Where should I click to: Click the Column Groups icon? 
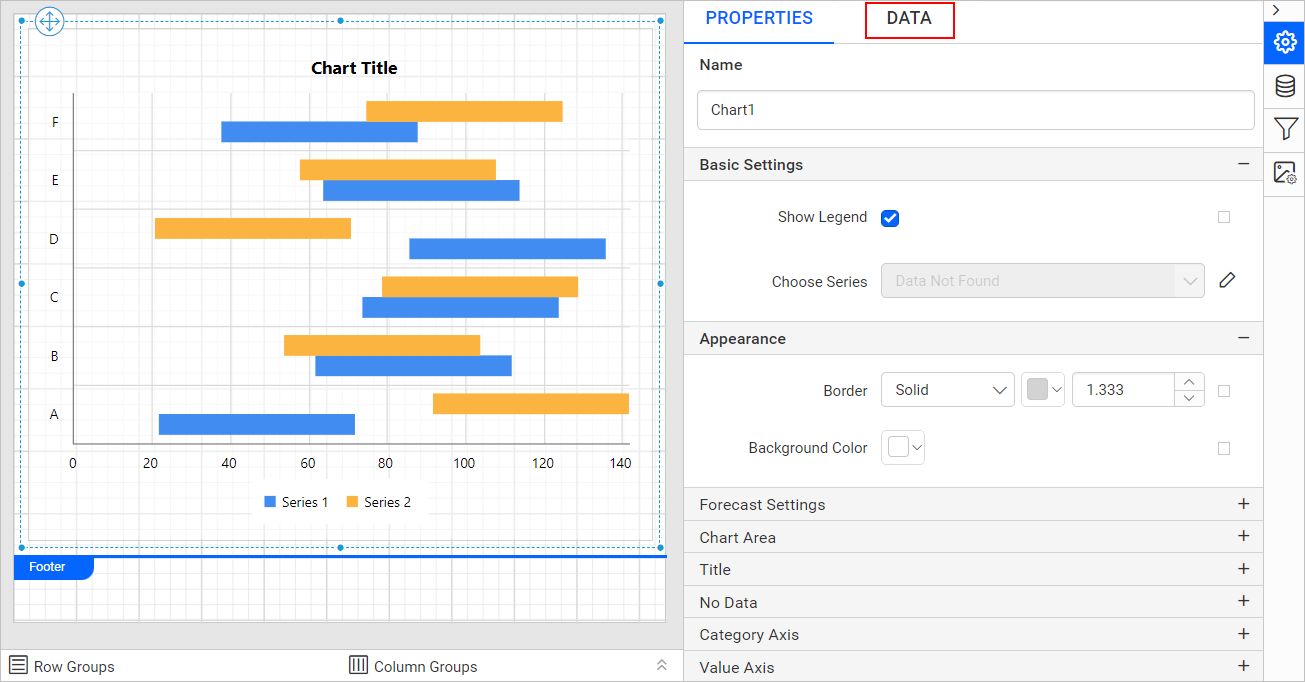click(358, 665)
